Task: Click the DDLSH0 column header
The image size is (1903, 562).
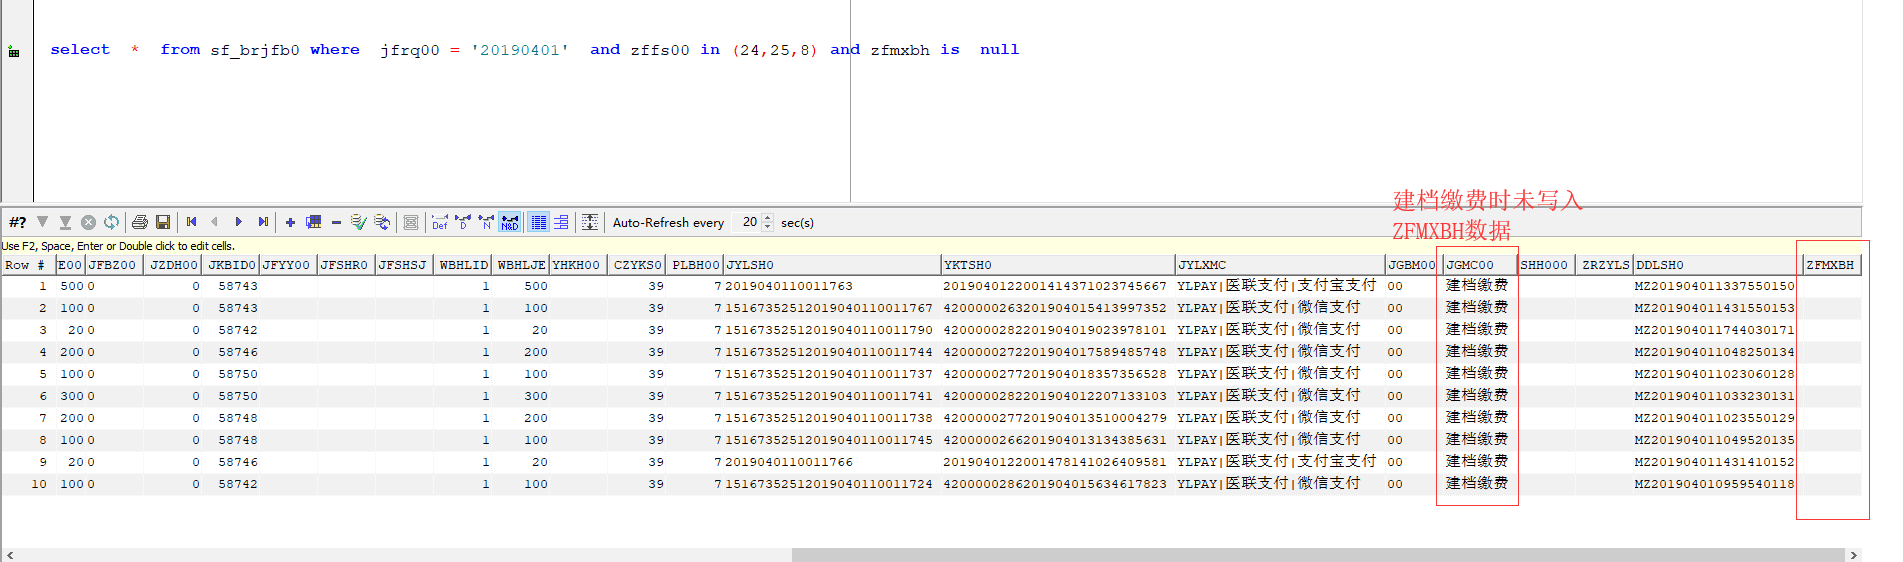Action: tap(1716, 265)
